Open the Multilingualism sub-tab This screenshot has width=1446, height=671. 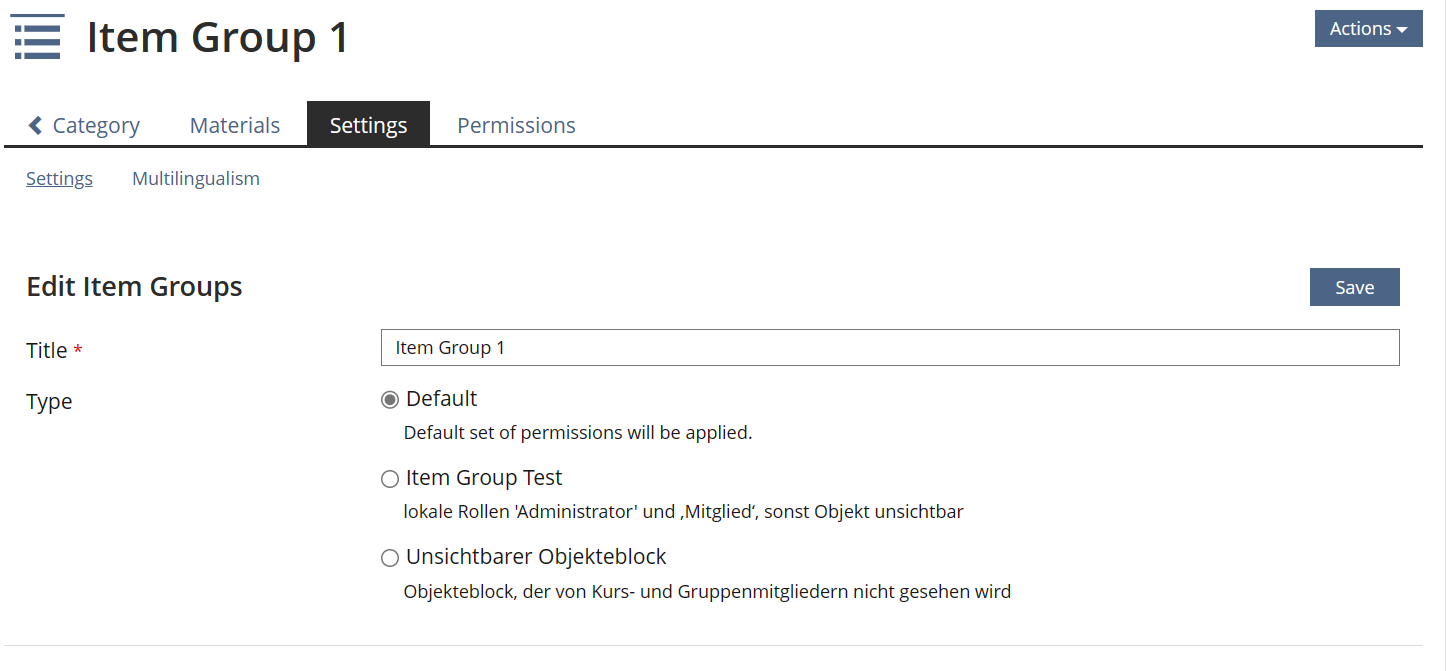(196, 179)
